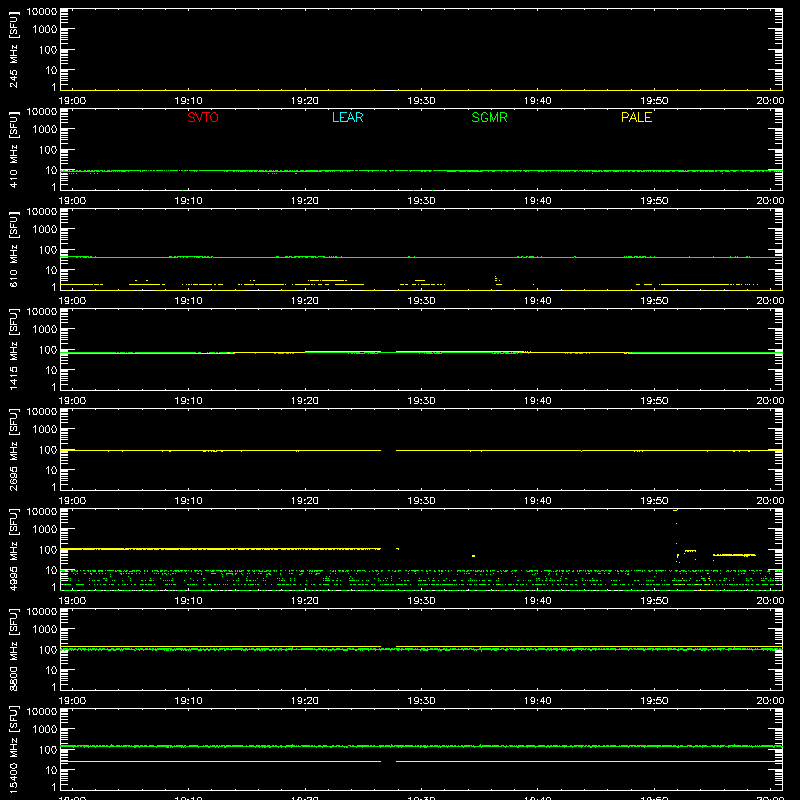Viewport: 800px width, 800px height.
Task: Click the red SVTO station legend label
Action: click(x=203, y=117)
